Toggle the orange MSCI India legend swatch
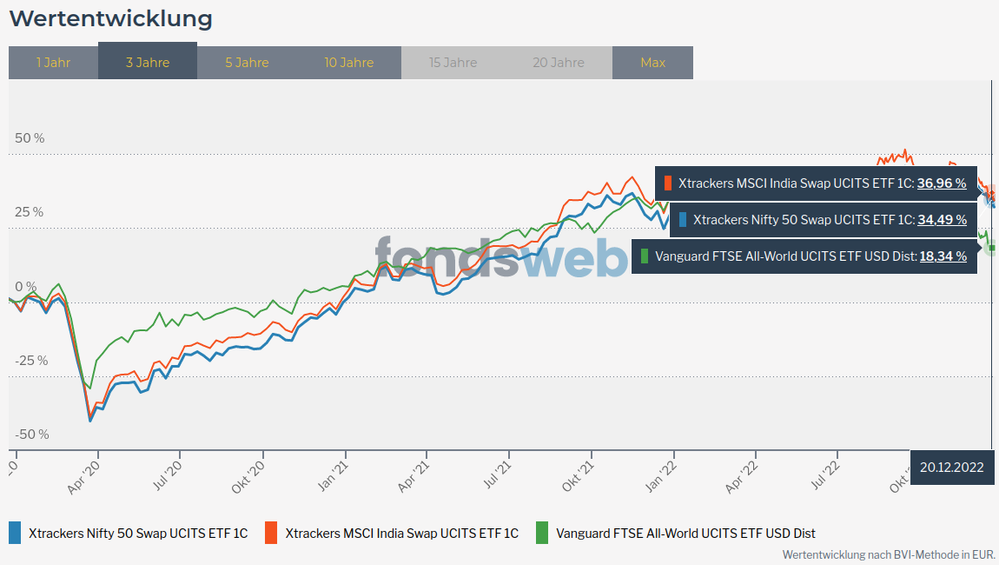 (x=271, y=533)
